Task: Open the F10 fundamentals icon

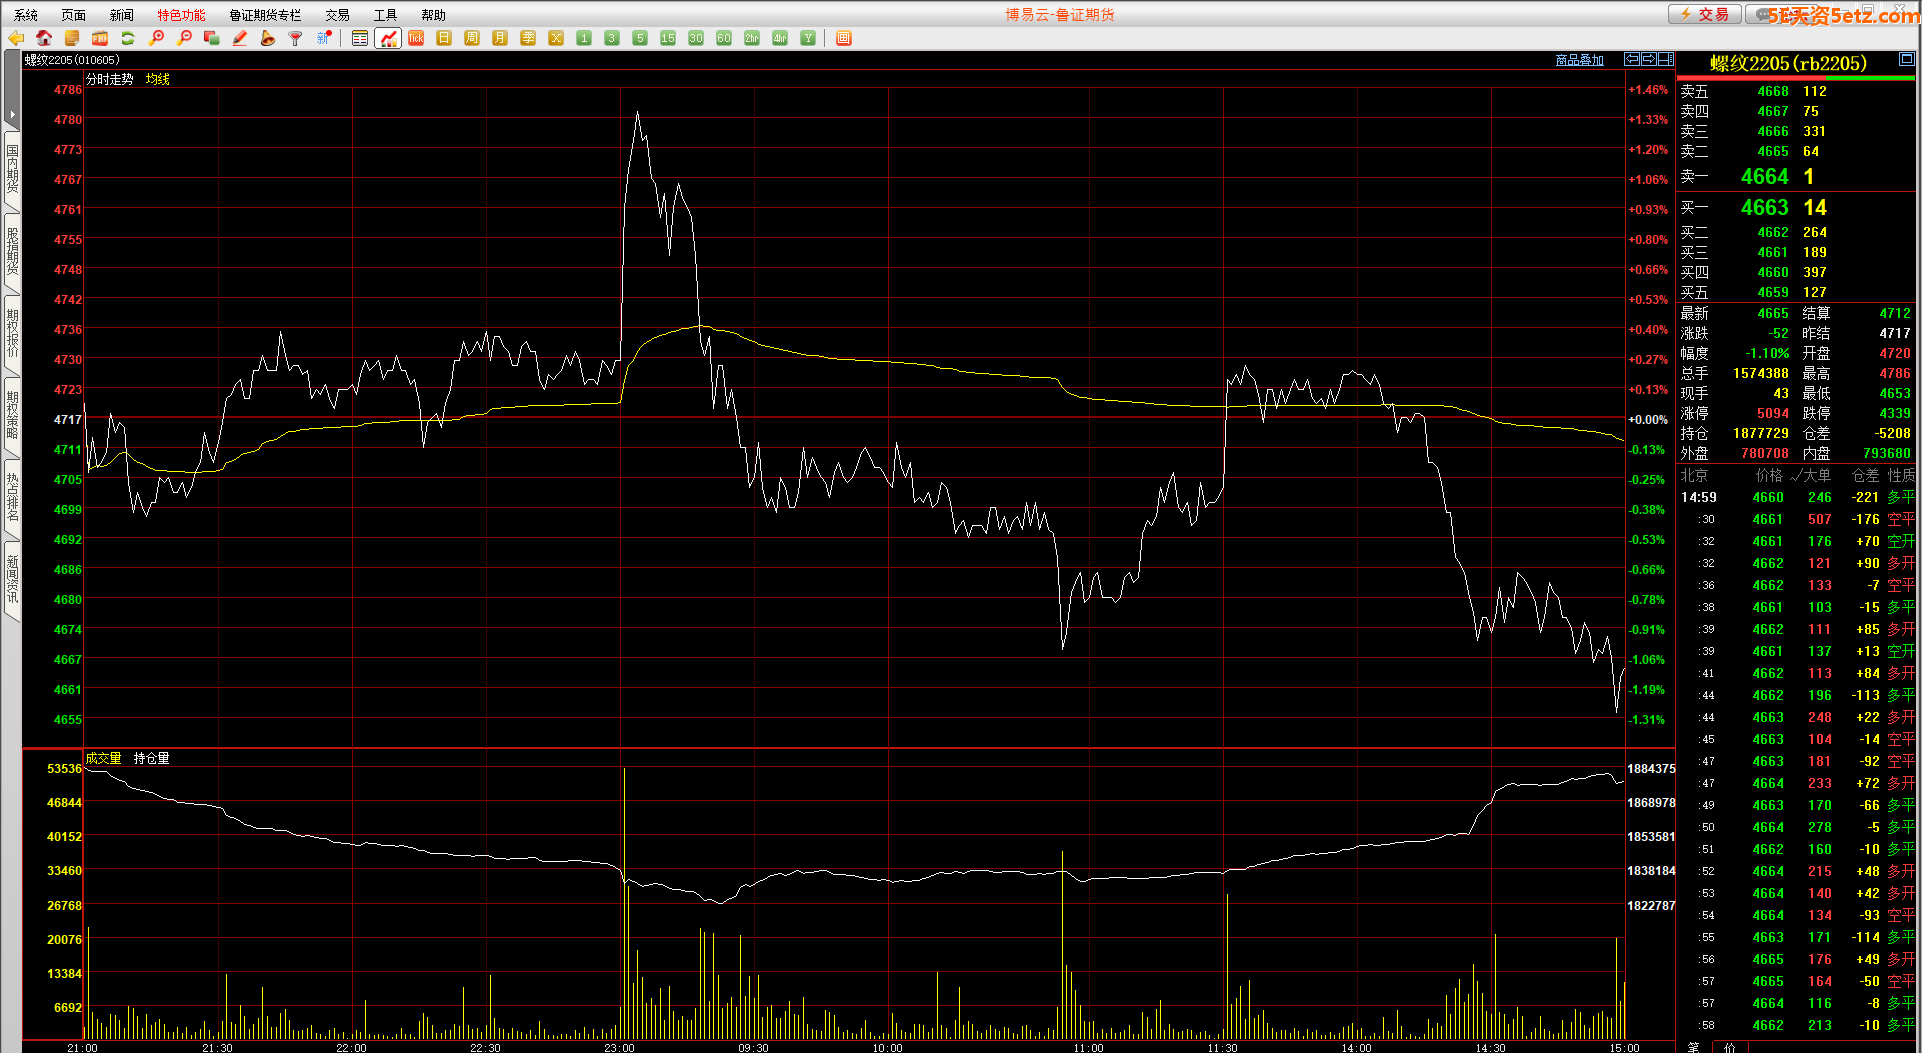Action: [100, 38]
